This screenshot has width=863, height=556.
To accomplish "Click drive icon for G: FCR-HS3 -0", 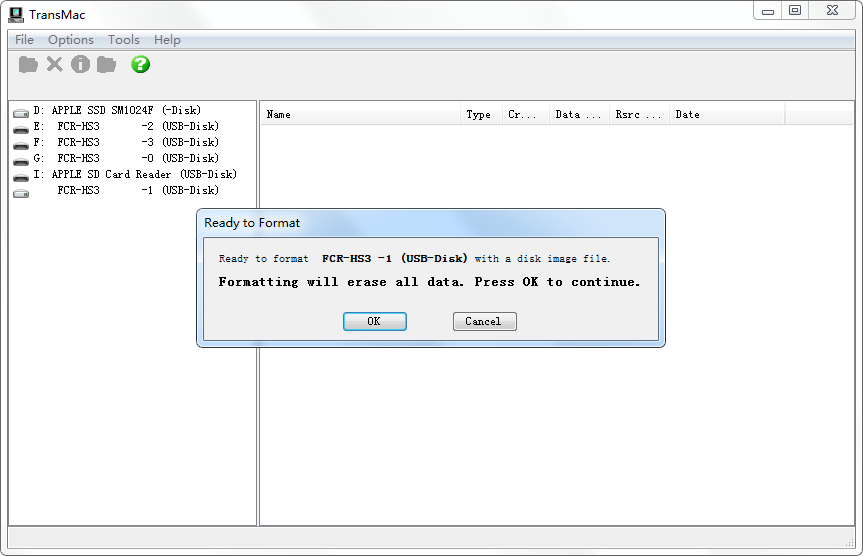I will (21, 162).
